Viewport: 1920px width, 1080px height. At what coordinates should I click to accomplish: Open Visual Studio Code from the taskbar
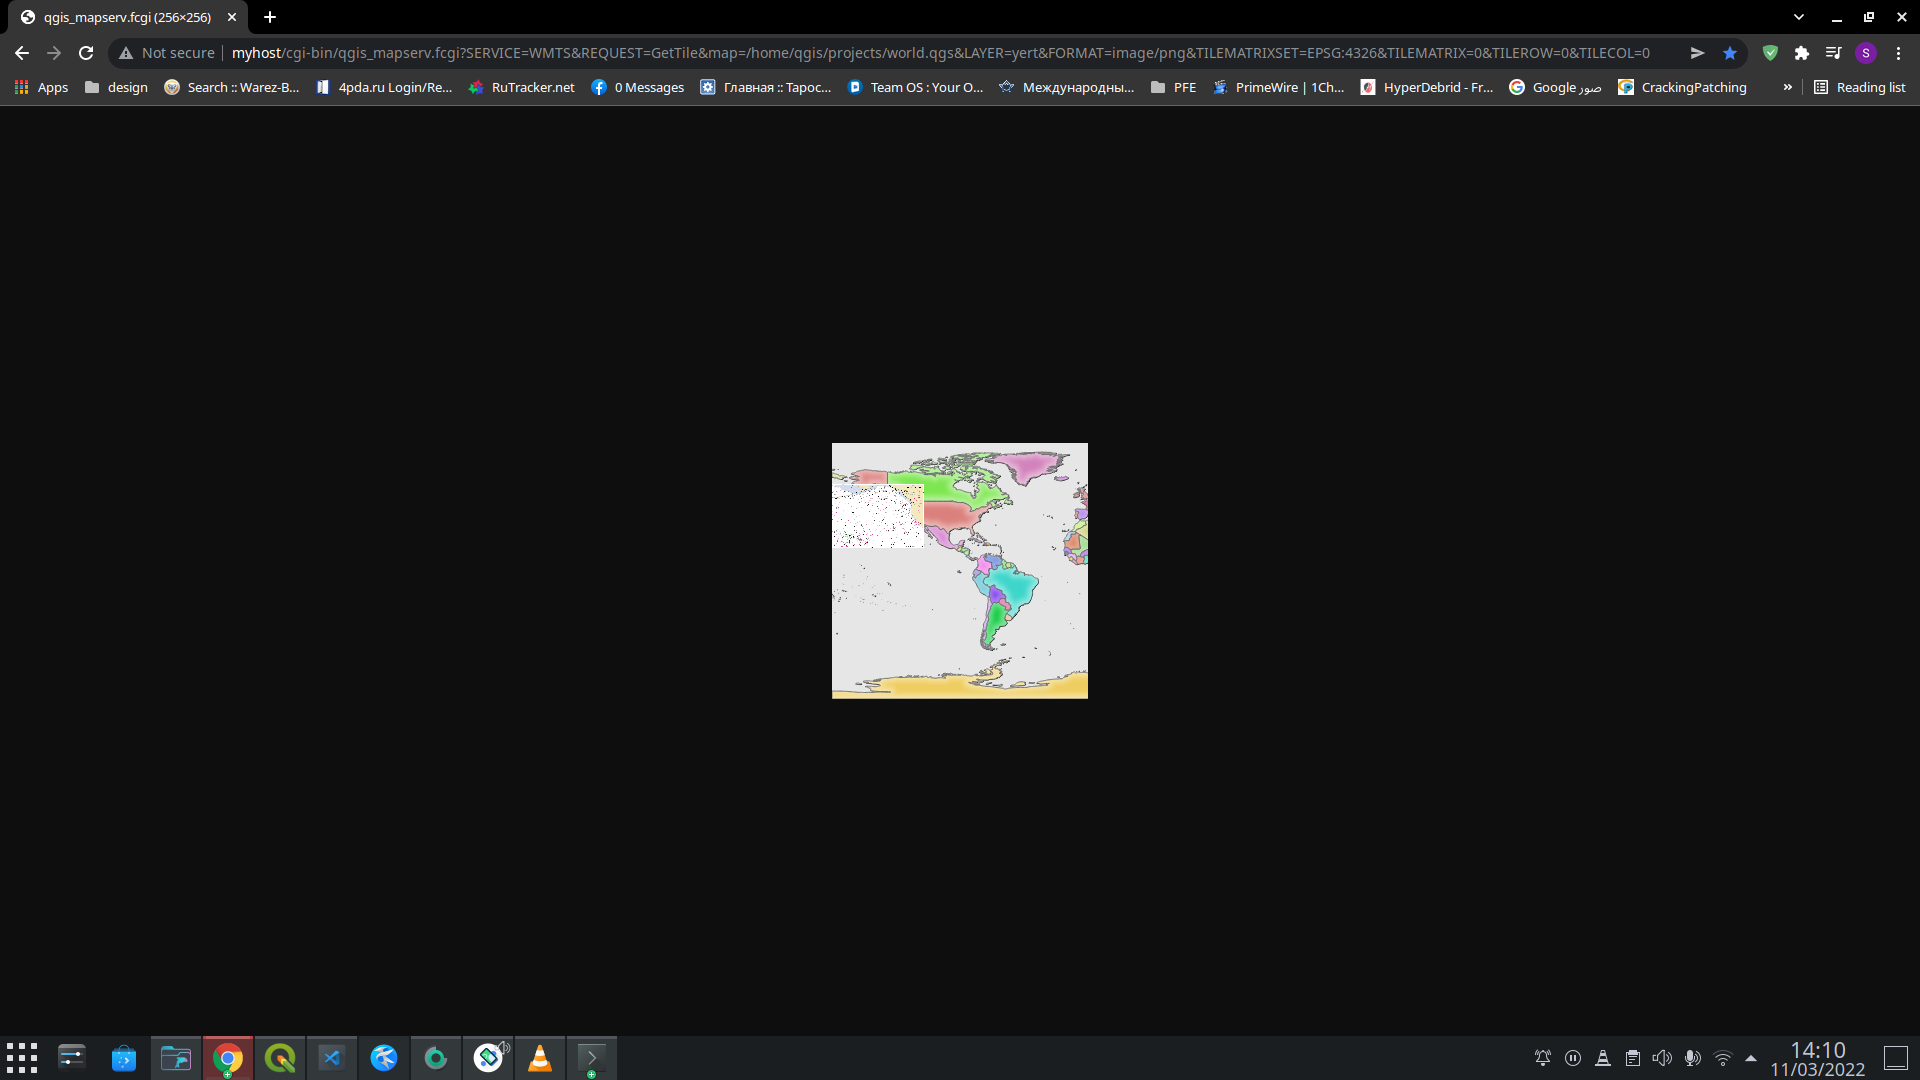pyautogui.click(x=332, y=1058)
